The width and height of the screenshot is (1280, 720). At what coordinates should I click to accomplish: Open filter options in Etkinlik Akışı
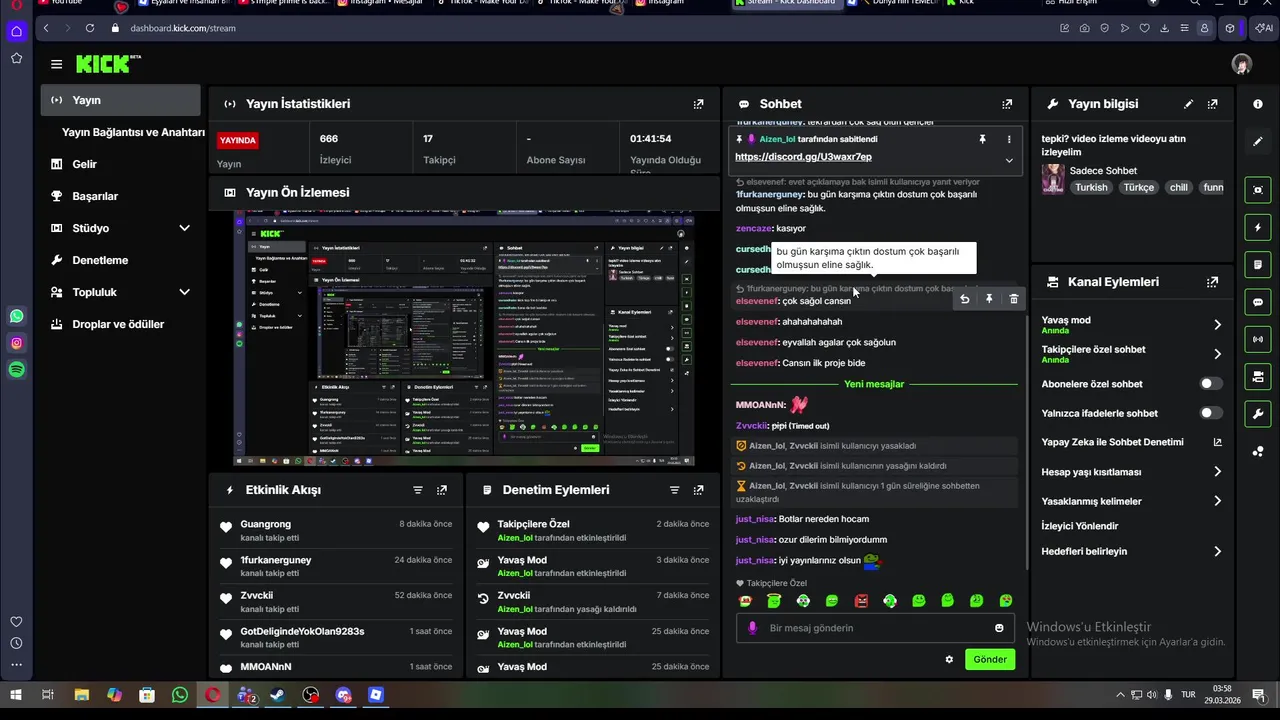[x=418, y=490]
